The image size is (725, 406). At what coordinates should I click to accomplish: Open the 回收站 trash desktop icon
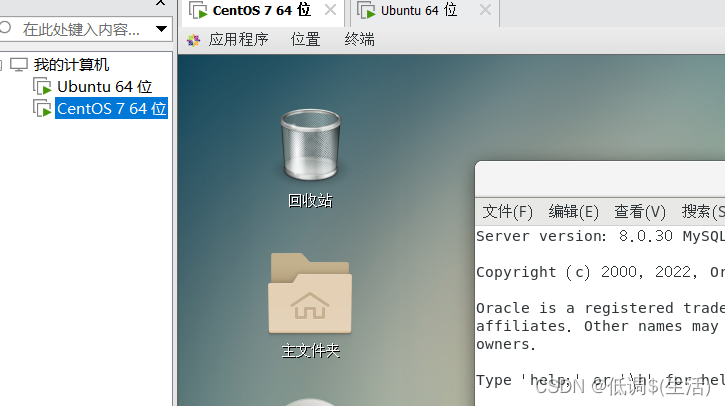(x=311, y=145)
